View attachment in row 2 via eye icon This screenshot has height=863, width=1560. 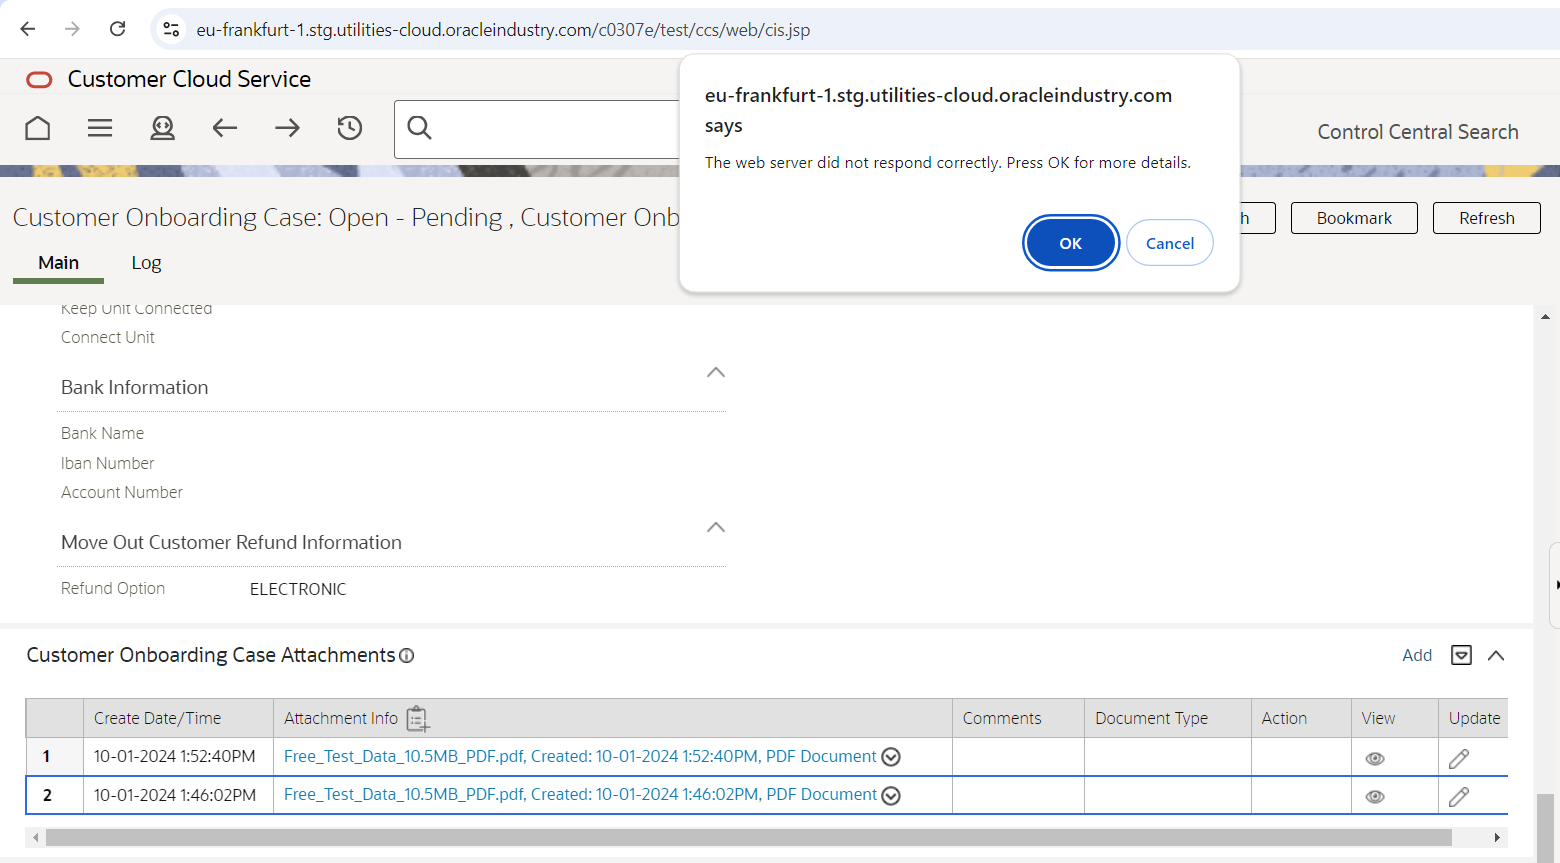1375,796
